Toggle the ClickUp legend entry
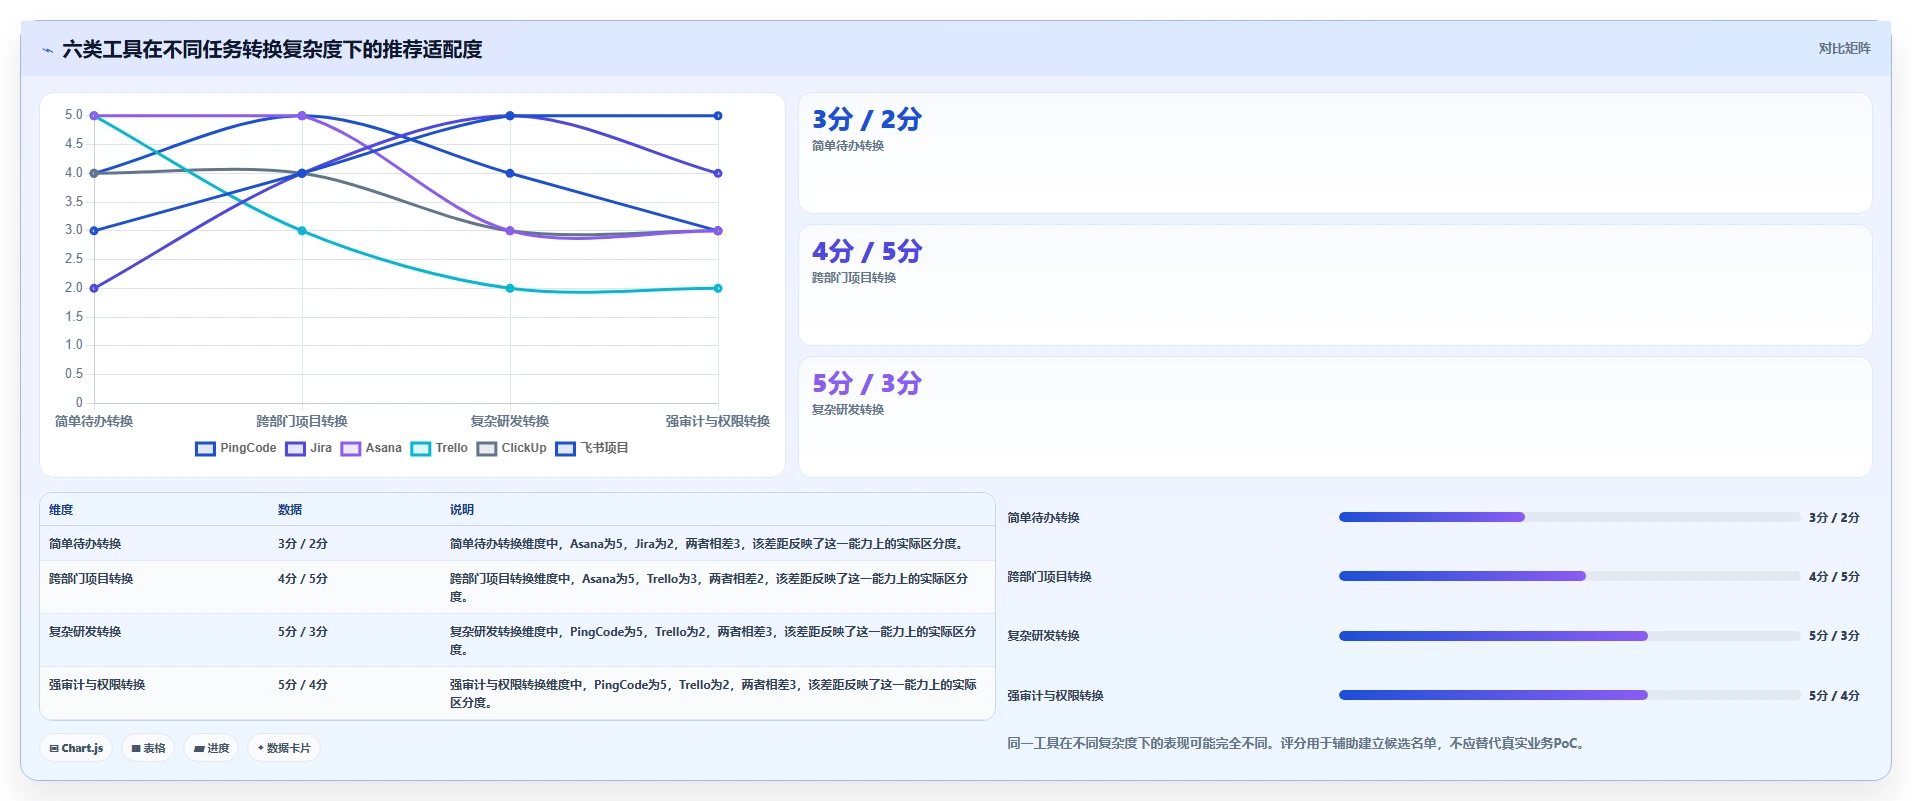Viewport: 1912px width, 801px height. (x=511, y=448)
